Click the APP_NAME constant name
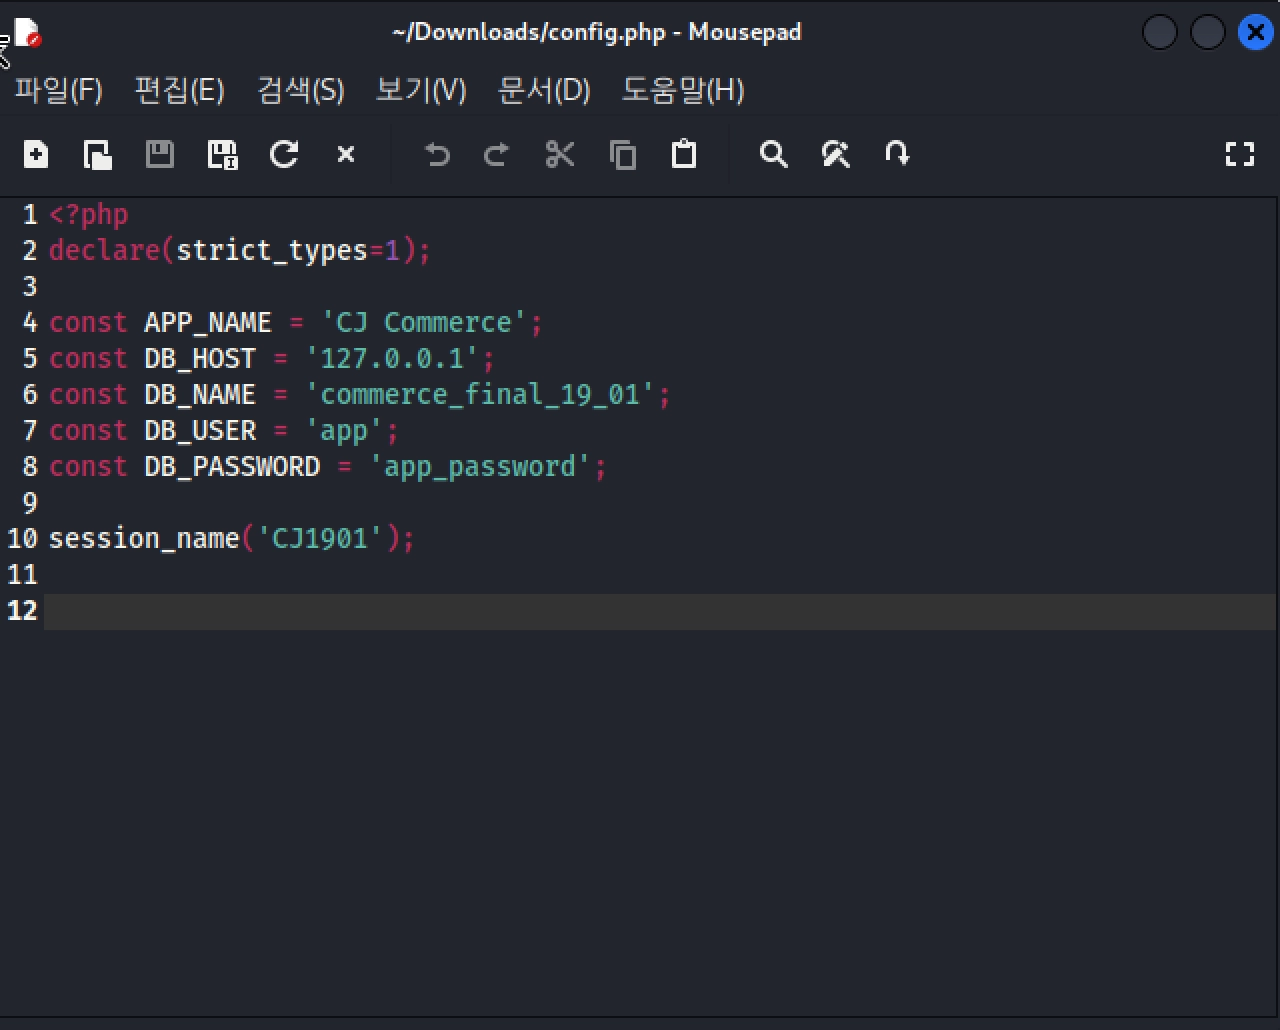This screenshot has height=1030, width=1280. point(208,322)
